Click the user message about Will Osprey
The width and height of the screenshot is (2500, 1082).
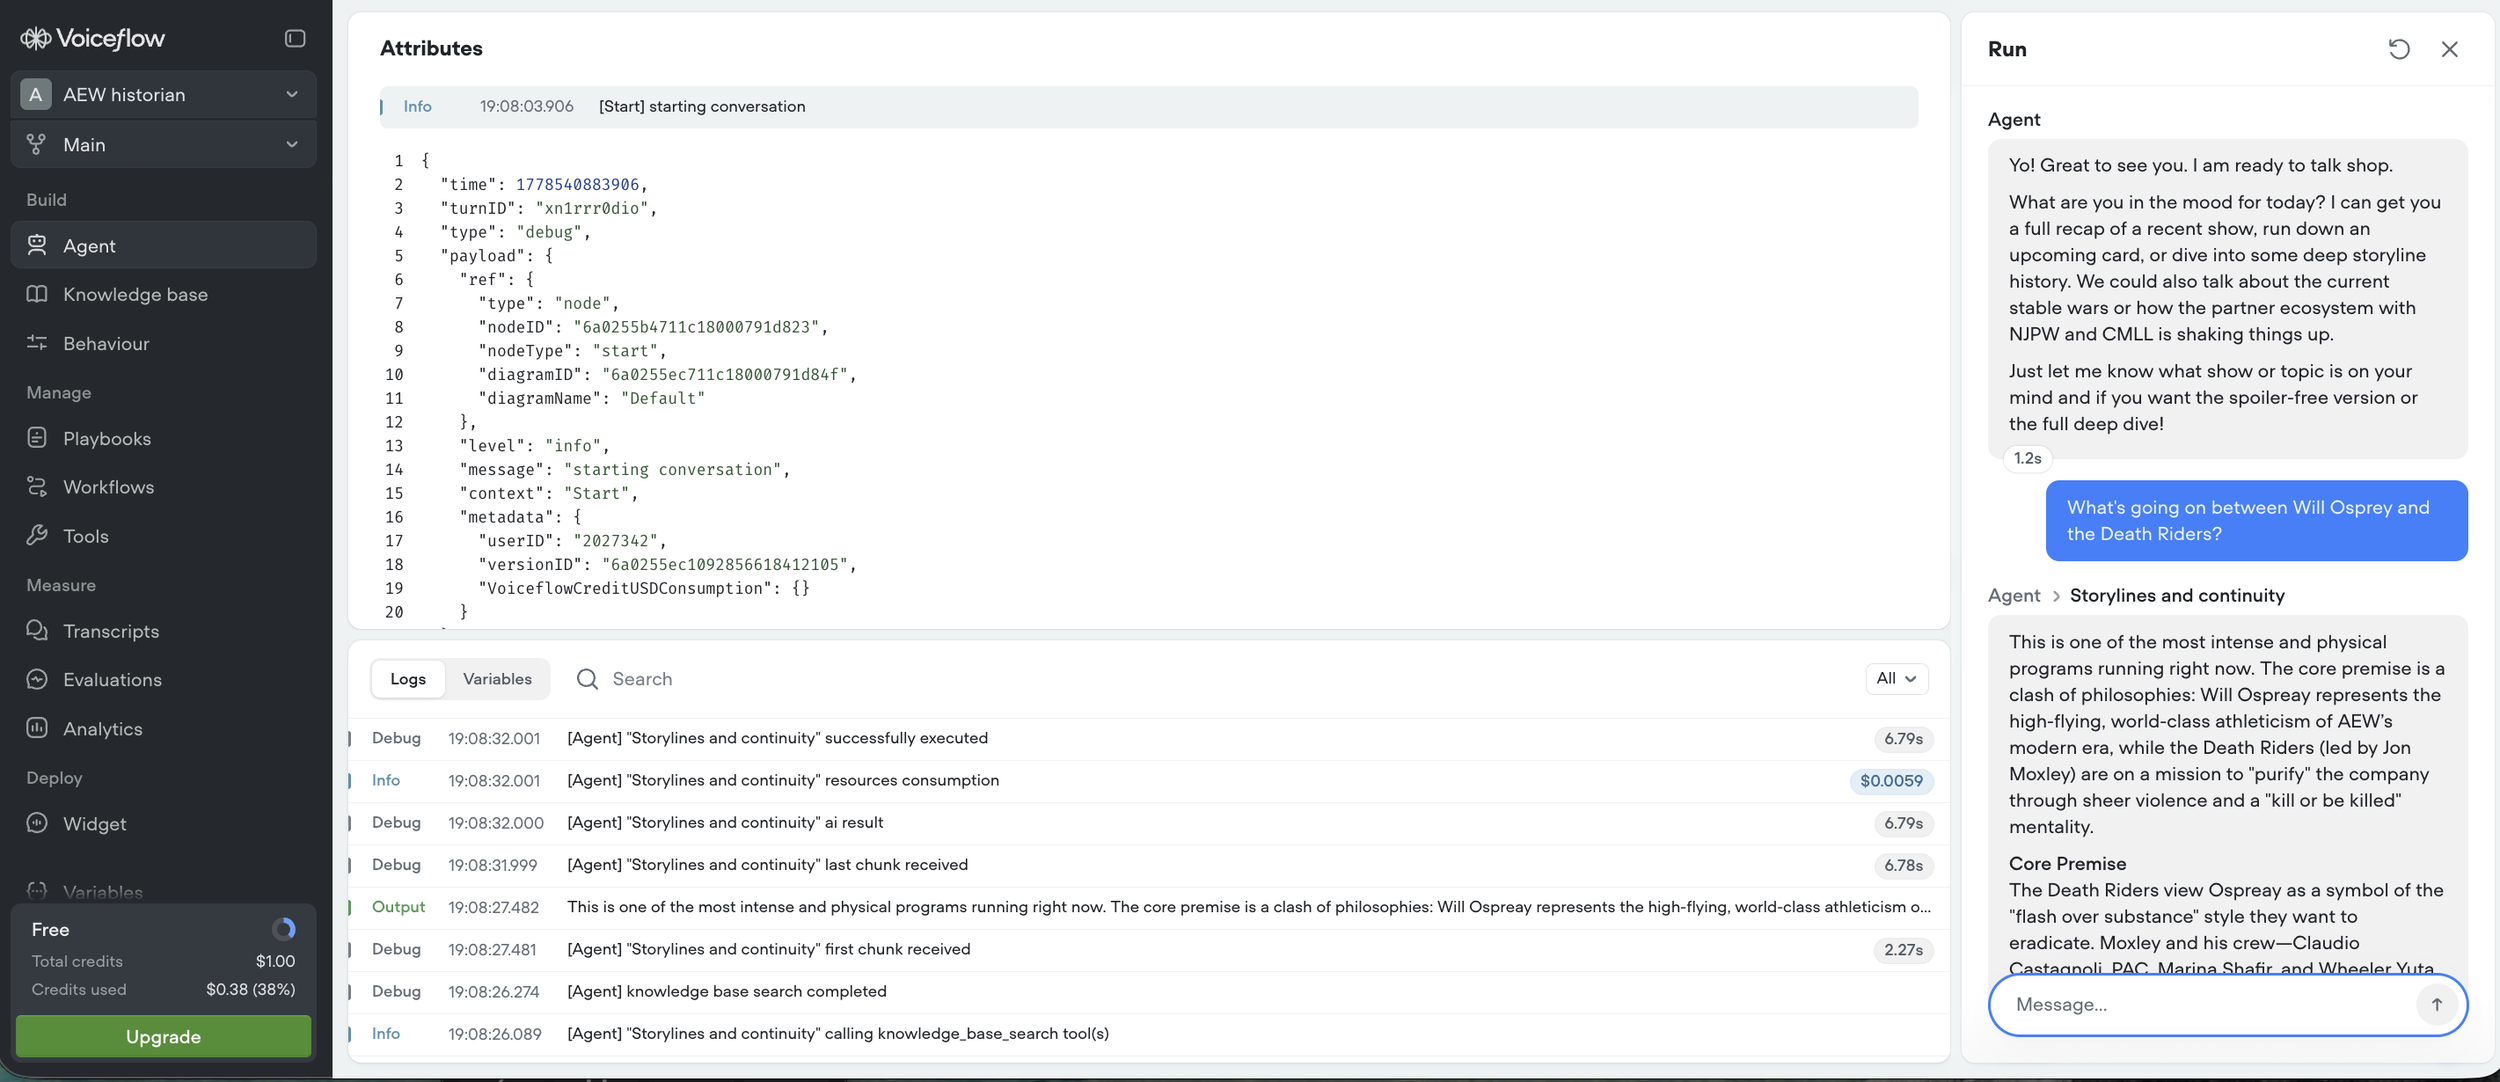(x=2256, y=521)
